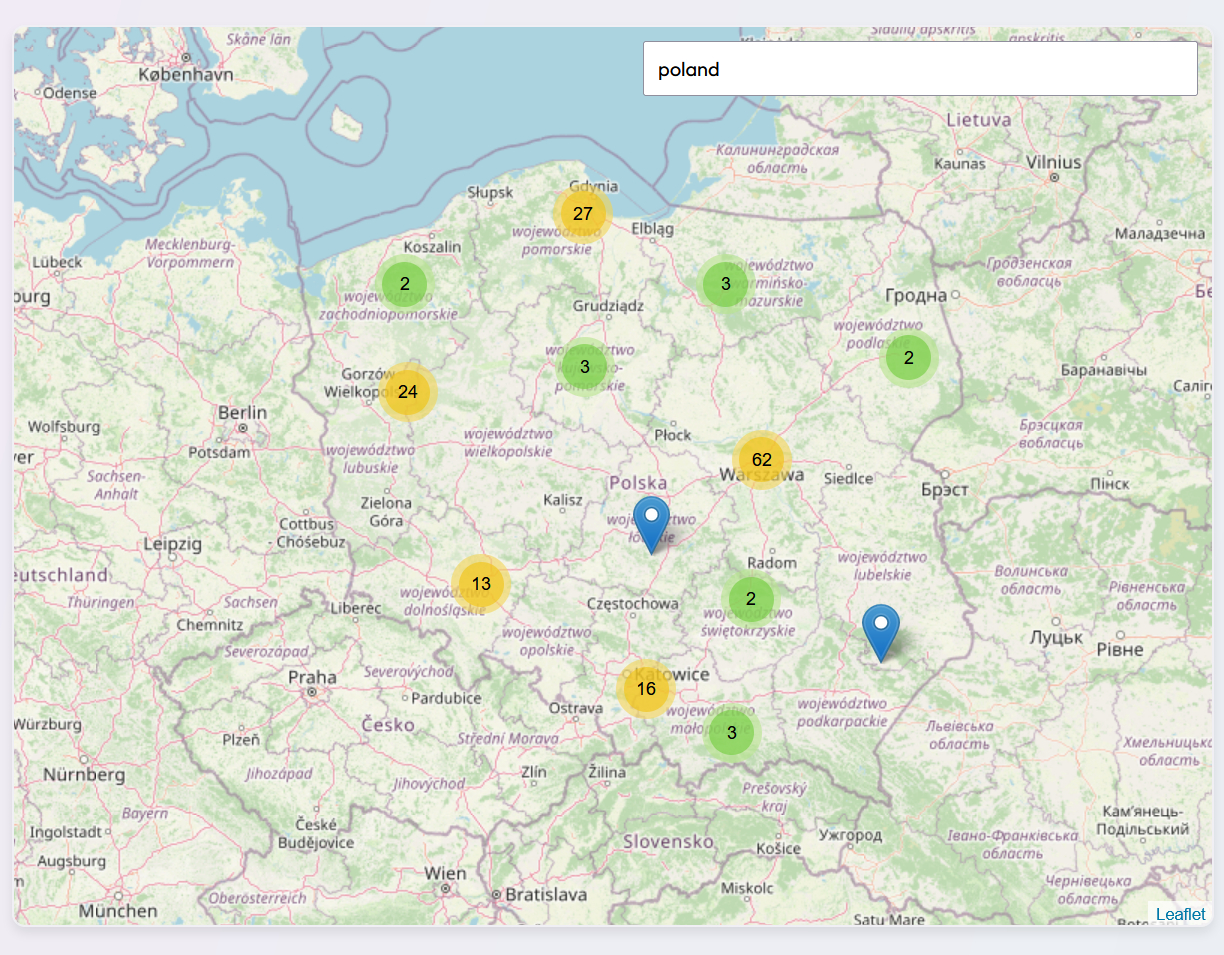Click the cluster marker showing 62 near Warszawa
The height and width of the screenshot is (955, 1224).
pyautogui.click(x=762, y=459)
